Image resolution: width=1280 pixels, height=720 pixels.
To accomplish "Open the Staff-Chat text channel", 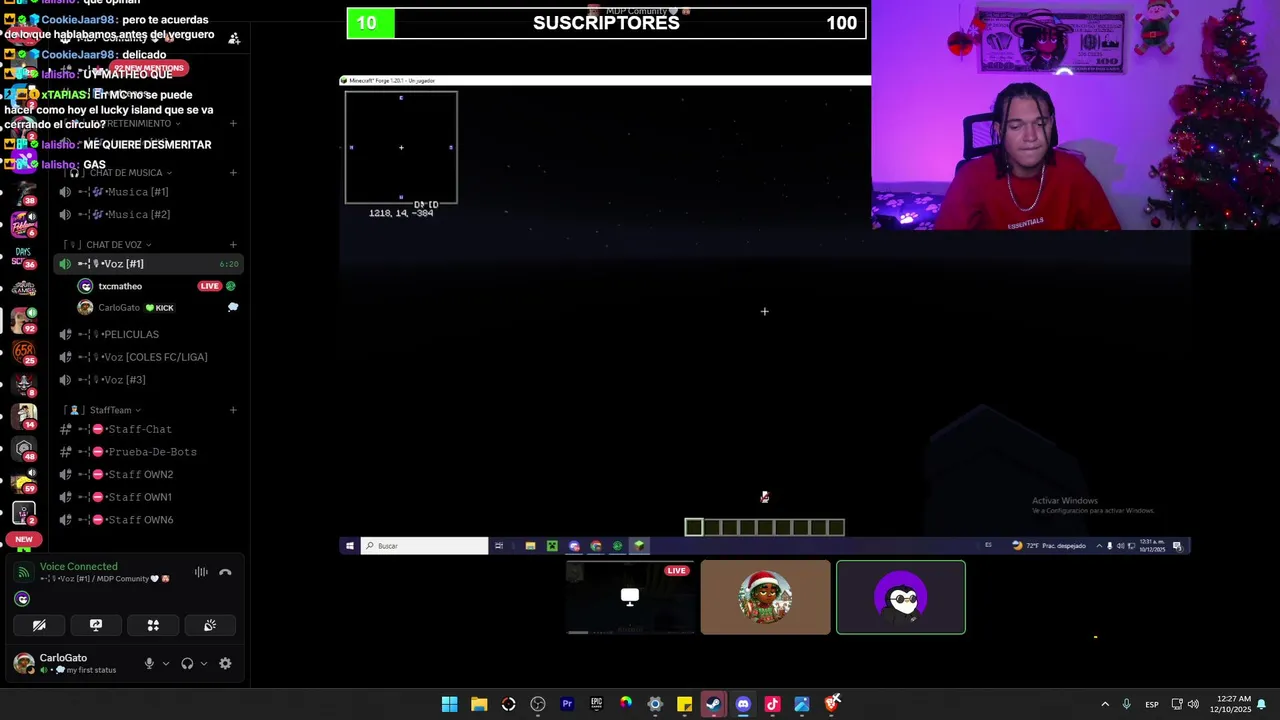I will tap(148, 430).
